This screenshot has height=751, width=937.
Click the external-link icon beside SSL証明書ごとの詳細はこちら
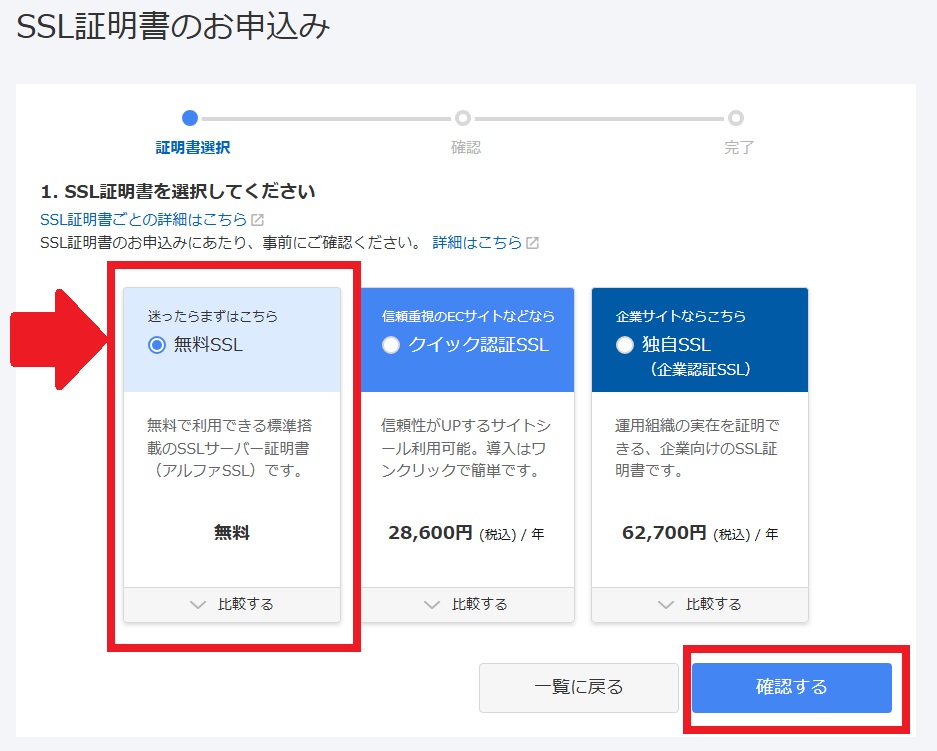point(258,220)
